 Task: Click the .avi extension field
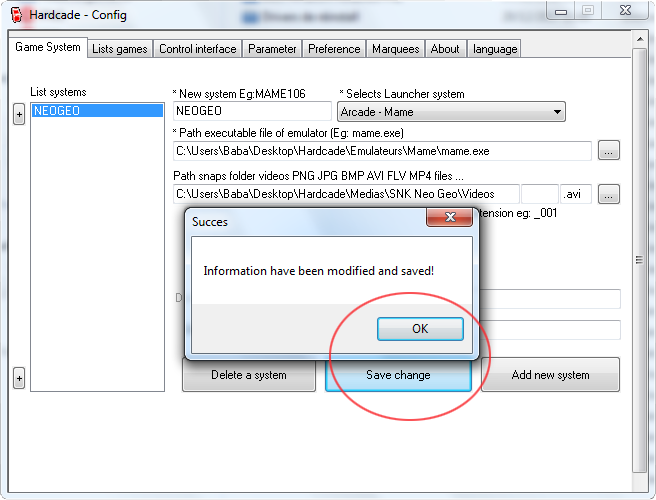(576, 194)
